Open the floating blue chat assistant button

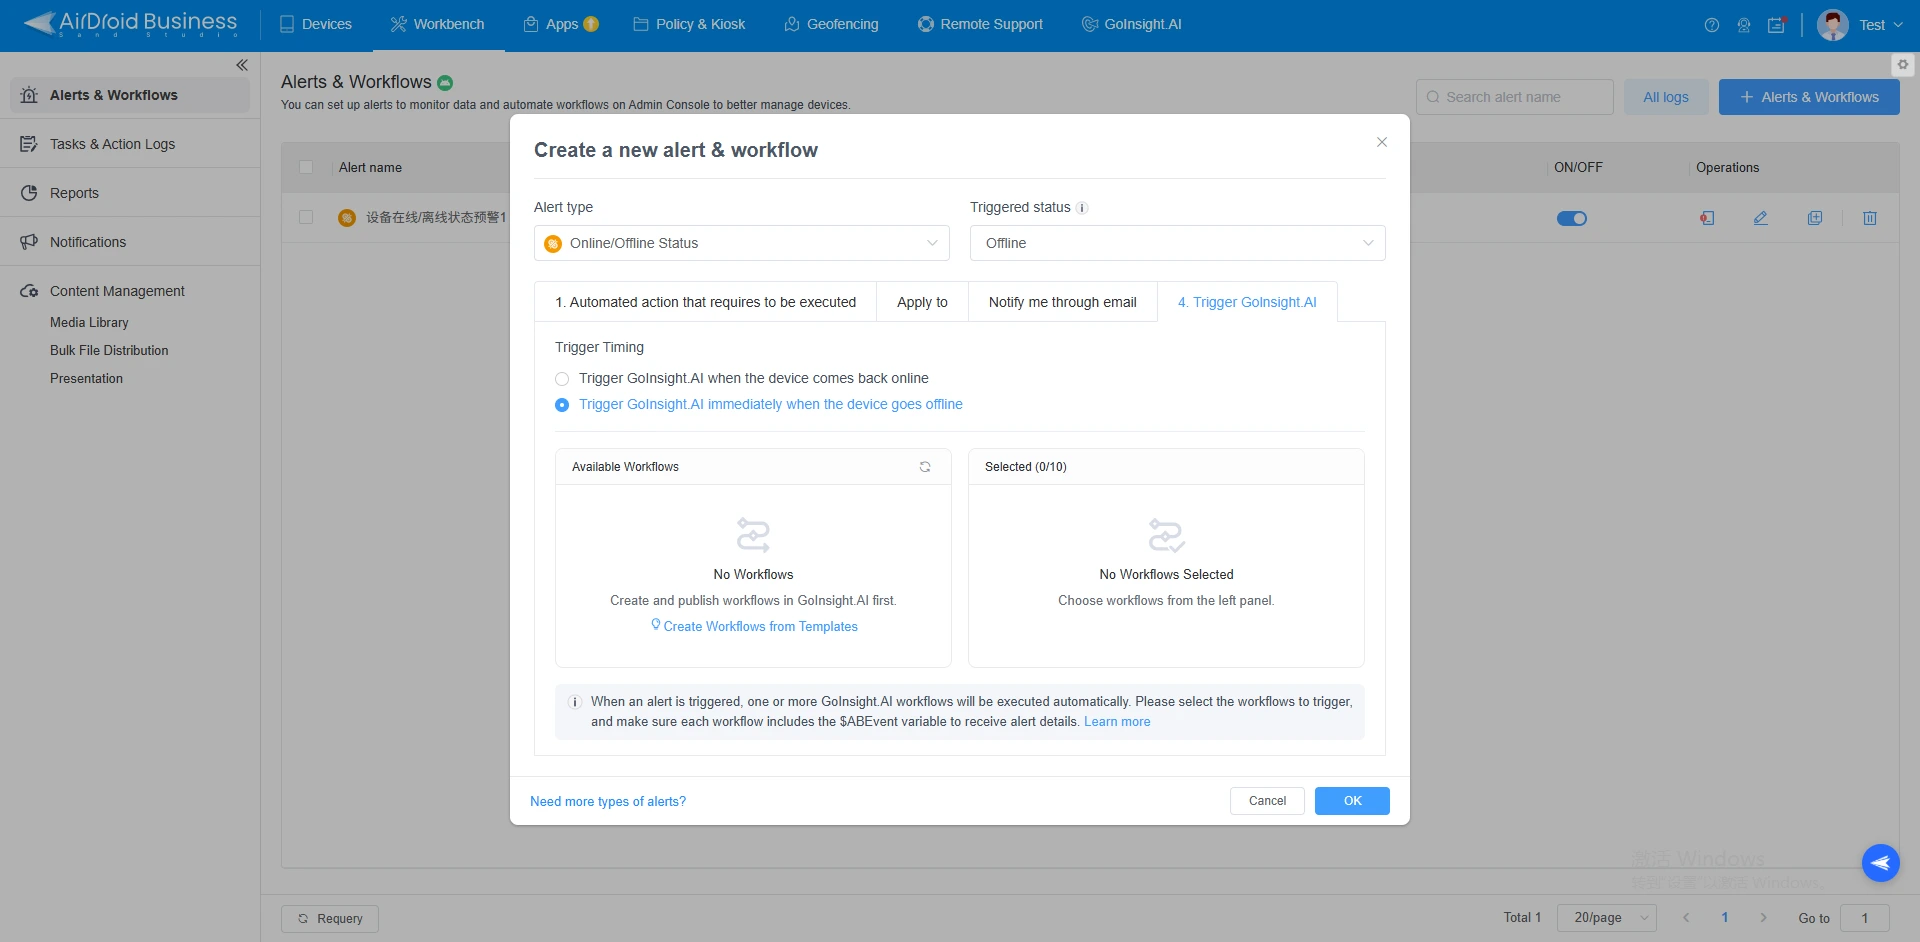(1881, 863)
